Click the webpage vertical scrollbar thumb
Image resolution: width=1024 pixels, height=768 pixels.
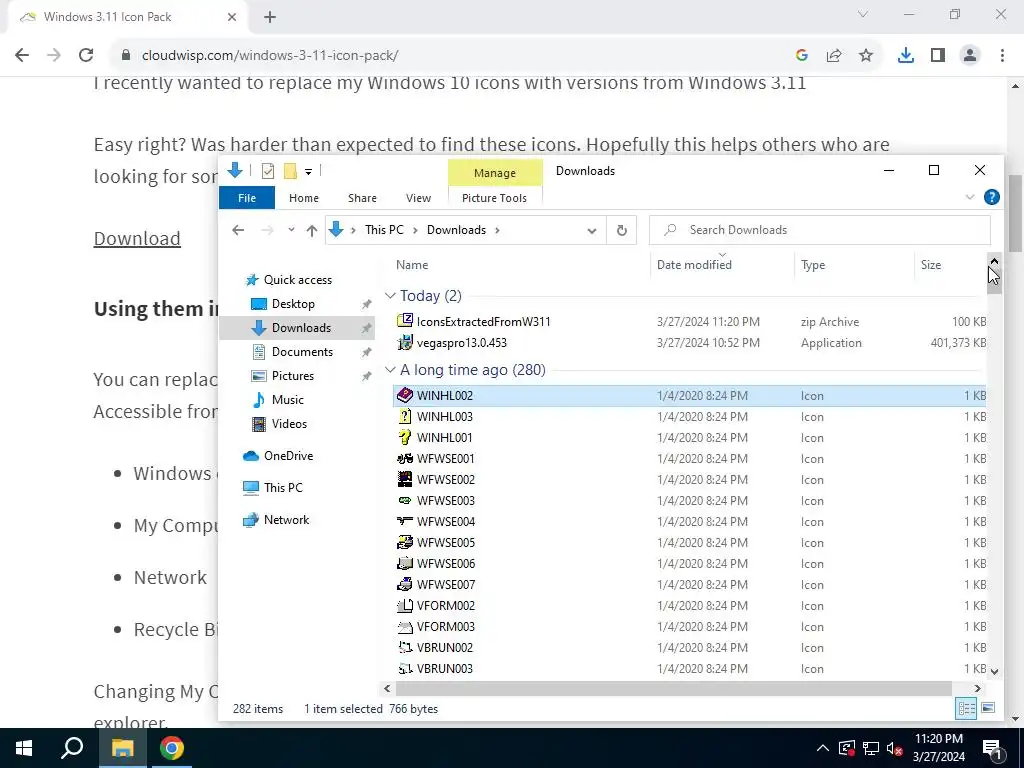pyautogui.click(x=1015, y=214)
